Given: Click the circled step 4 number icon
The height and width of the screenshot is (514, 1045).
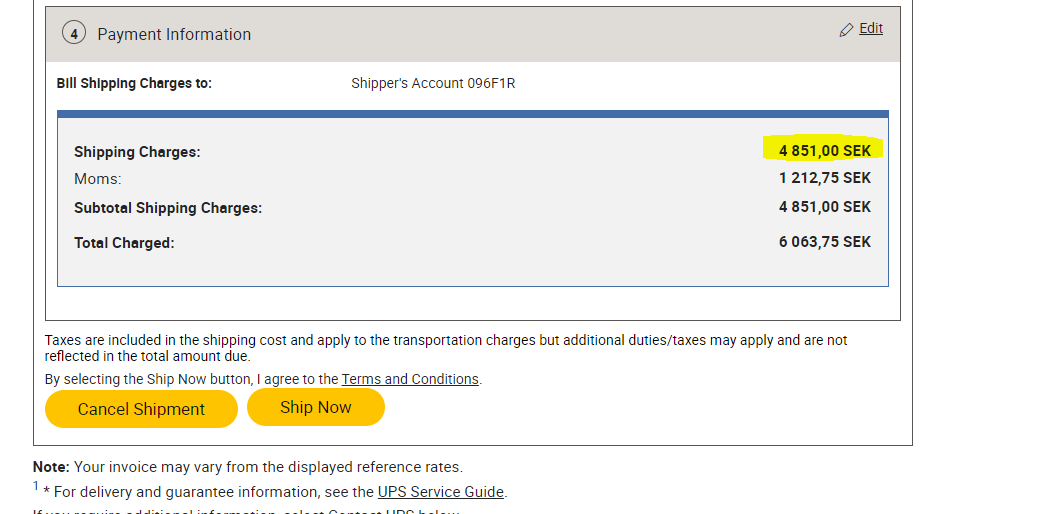Looking at the screenshot, I should tap(74, 33).
